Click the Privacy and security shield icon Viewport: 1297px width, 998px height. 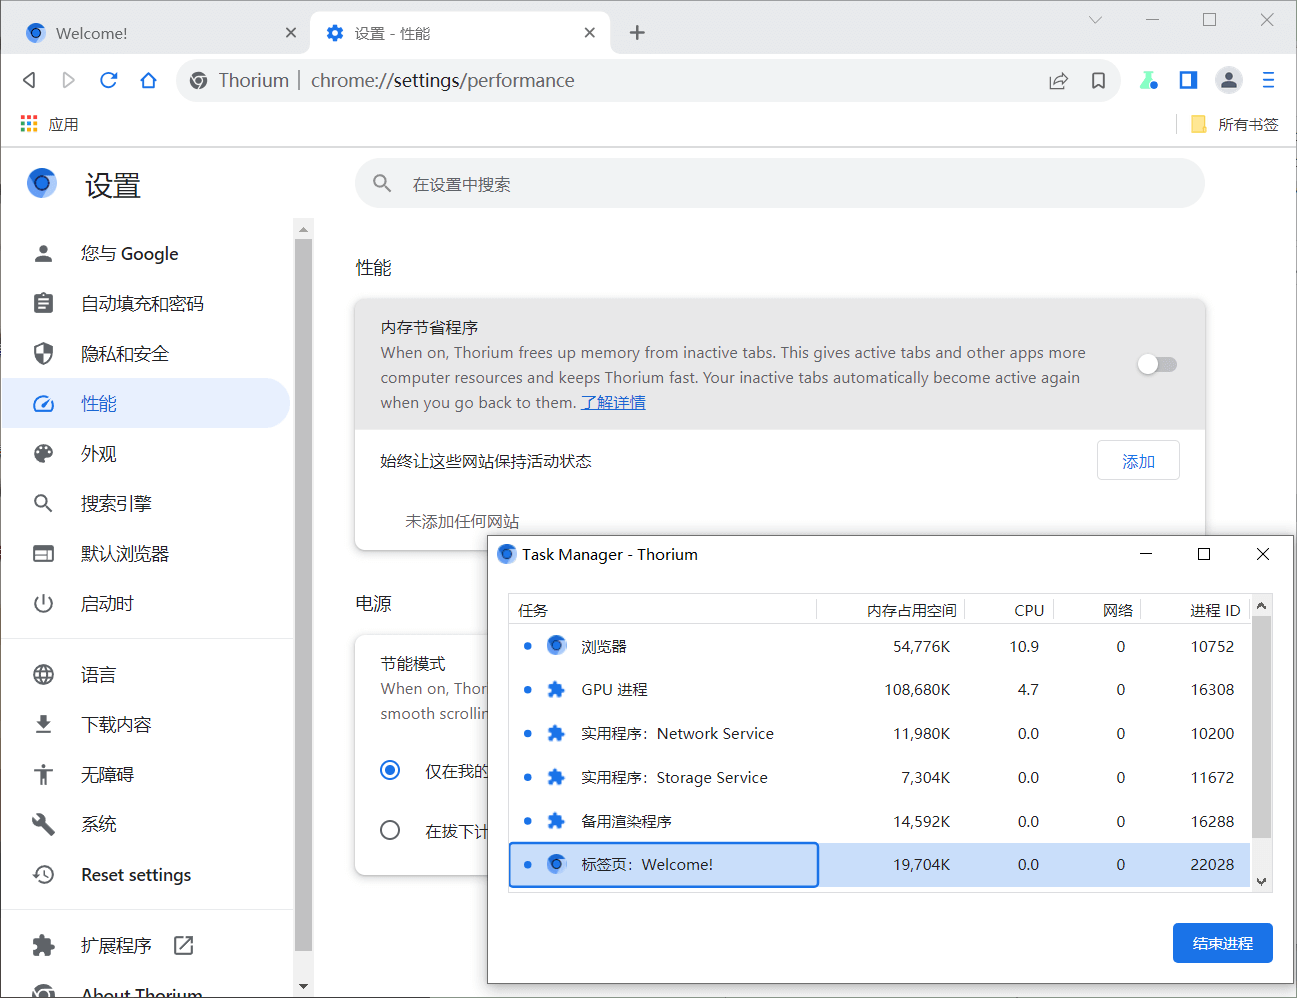(43, 353)
